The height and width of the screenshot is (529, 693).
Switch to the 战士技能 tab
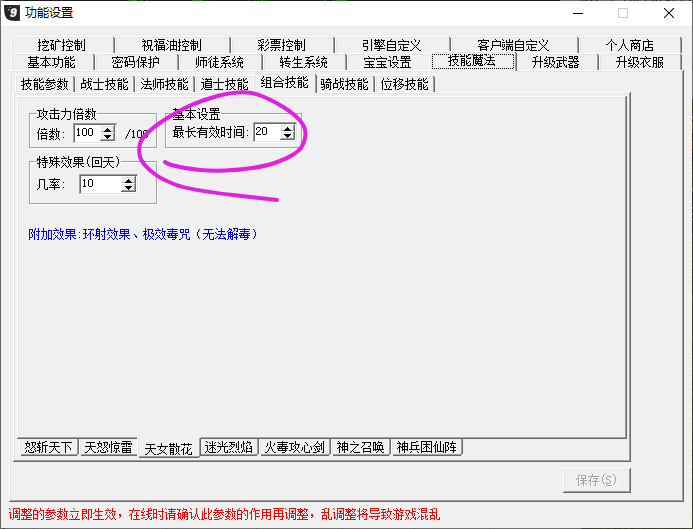[104, 85]
